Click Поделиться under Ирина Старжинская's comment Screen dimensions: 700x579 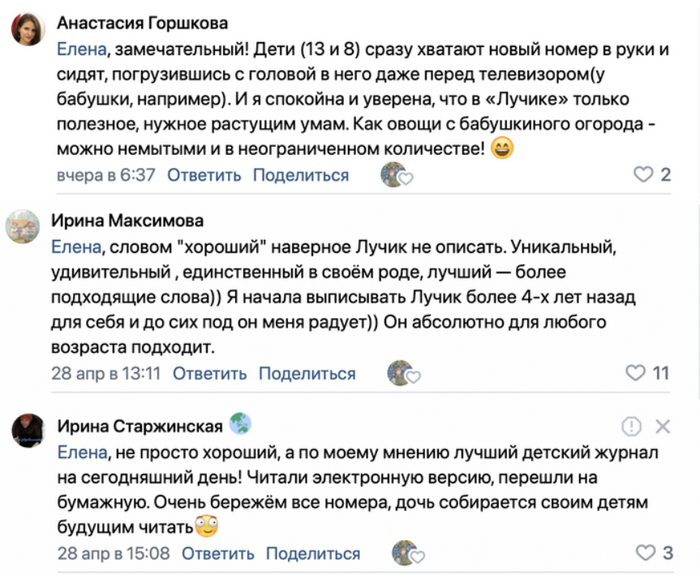coord(312,553)
